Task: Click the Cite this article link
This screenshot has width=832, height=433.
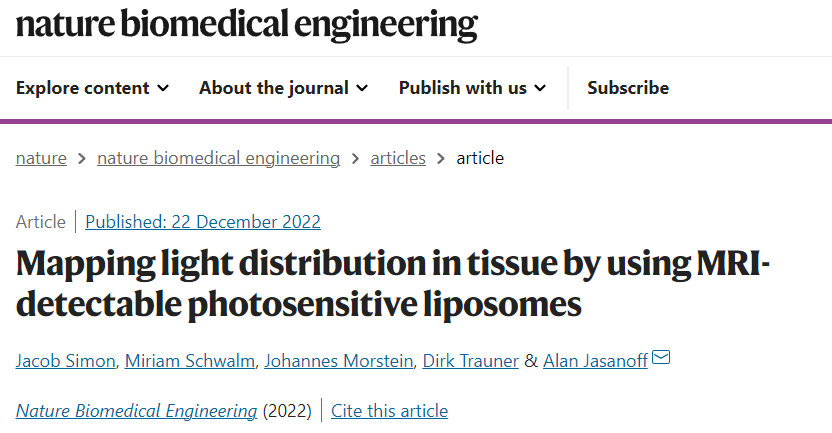Action: (389, 411)
